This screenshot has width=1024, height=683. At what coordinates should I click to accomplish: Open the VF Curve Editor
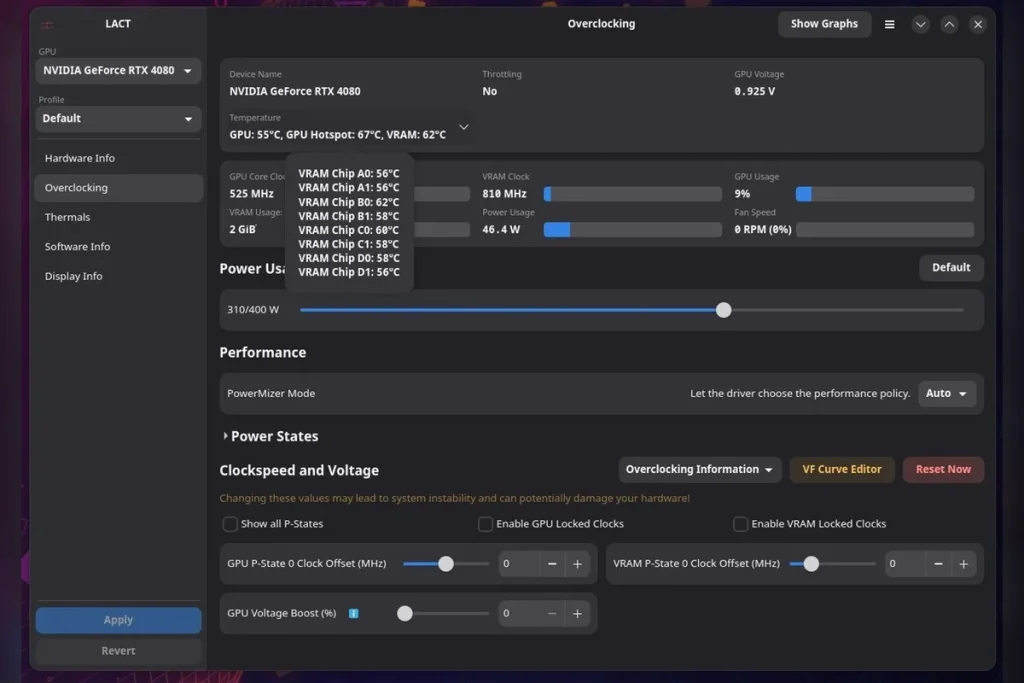pyautogui.click(x=842, y=469)
